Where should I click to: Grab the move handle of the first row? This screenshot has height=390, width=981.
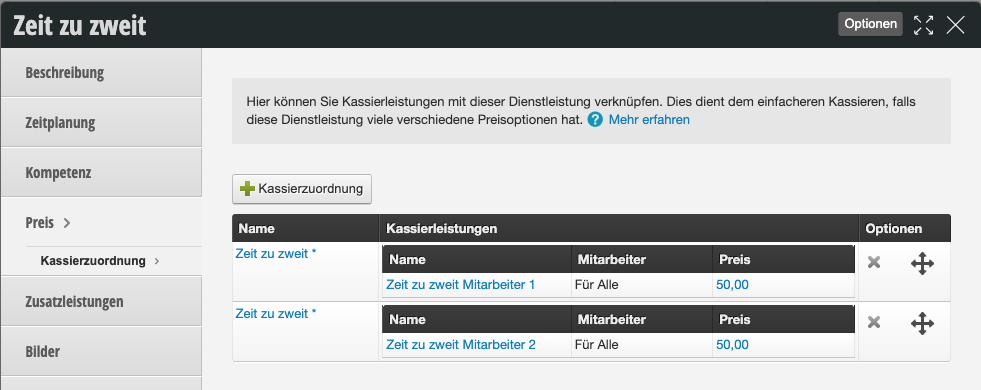pyautogui.click(x=922, y=264)
